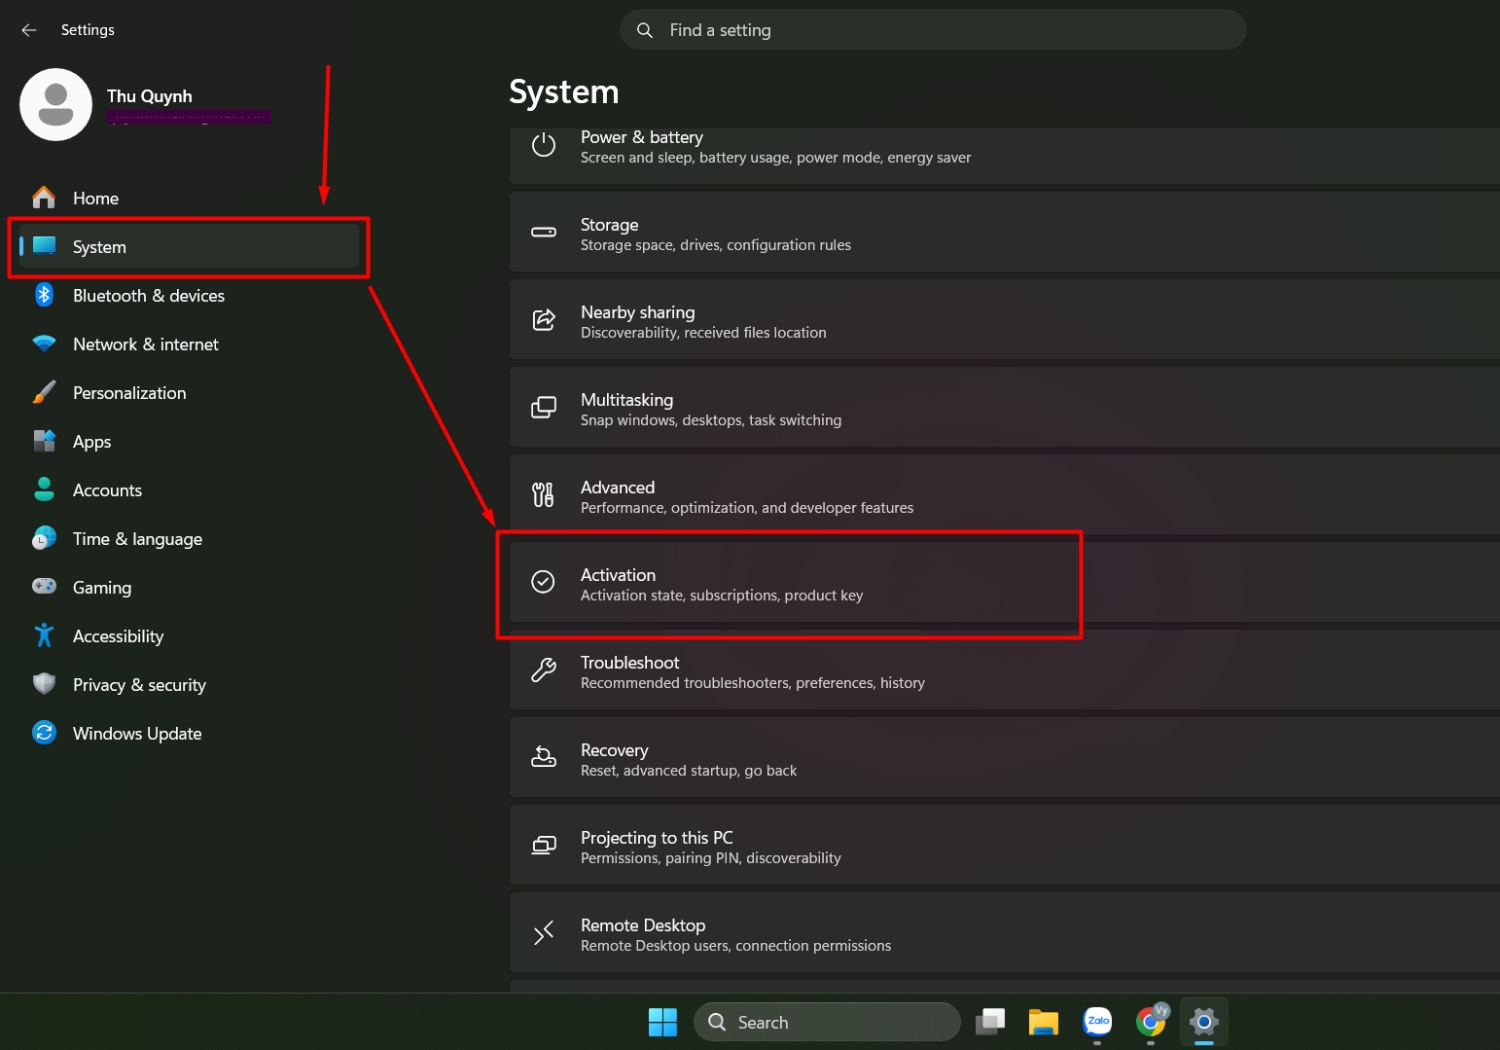The height and width of the screenshot is (1050, 1500).
Task: Open Power & battery settings
Action: click(1005, 155)
